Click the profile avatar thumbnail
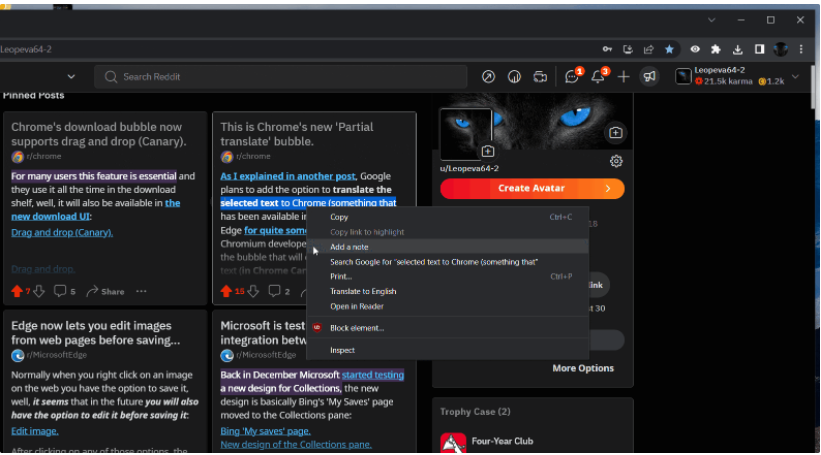The width and height of the screenshot is (821, 455). pyautogui.click(x=465, y=134)
